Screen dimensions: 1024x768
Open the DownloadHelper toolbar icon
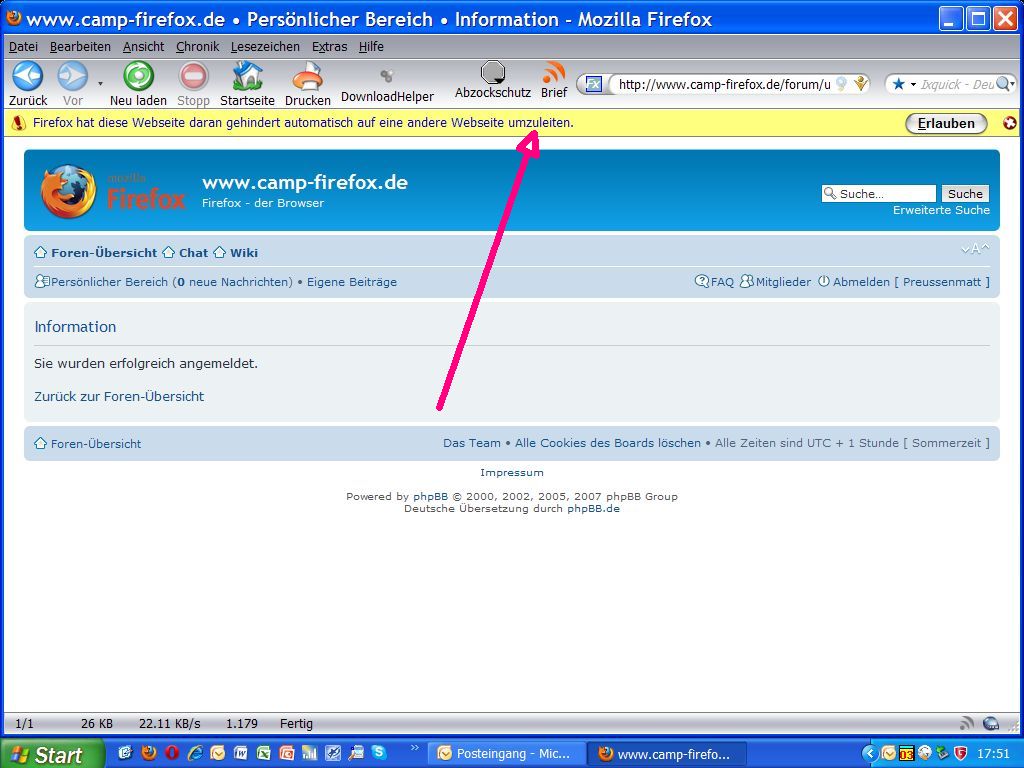[387, 76]
